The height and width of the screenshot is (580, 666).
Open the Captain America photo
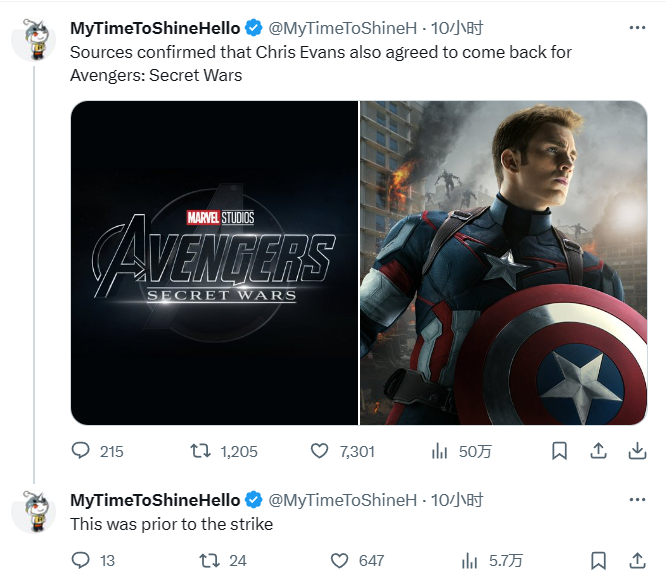(503, 263)
